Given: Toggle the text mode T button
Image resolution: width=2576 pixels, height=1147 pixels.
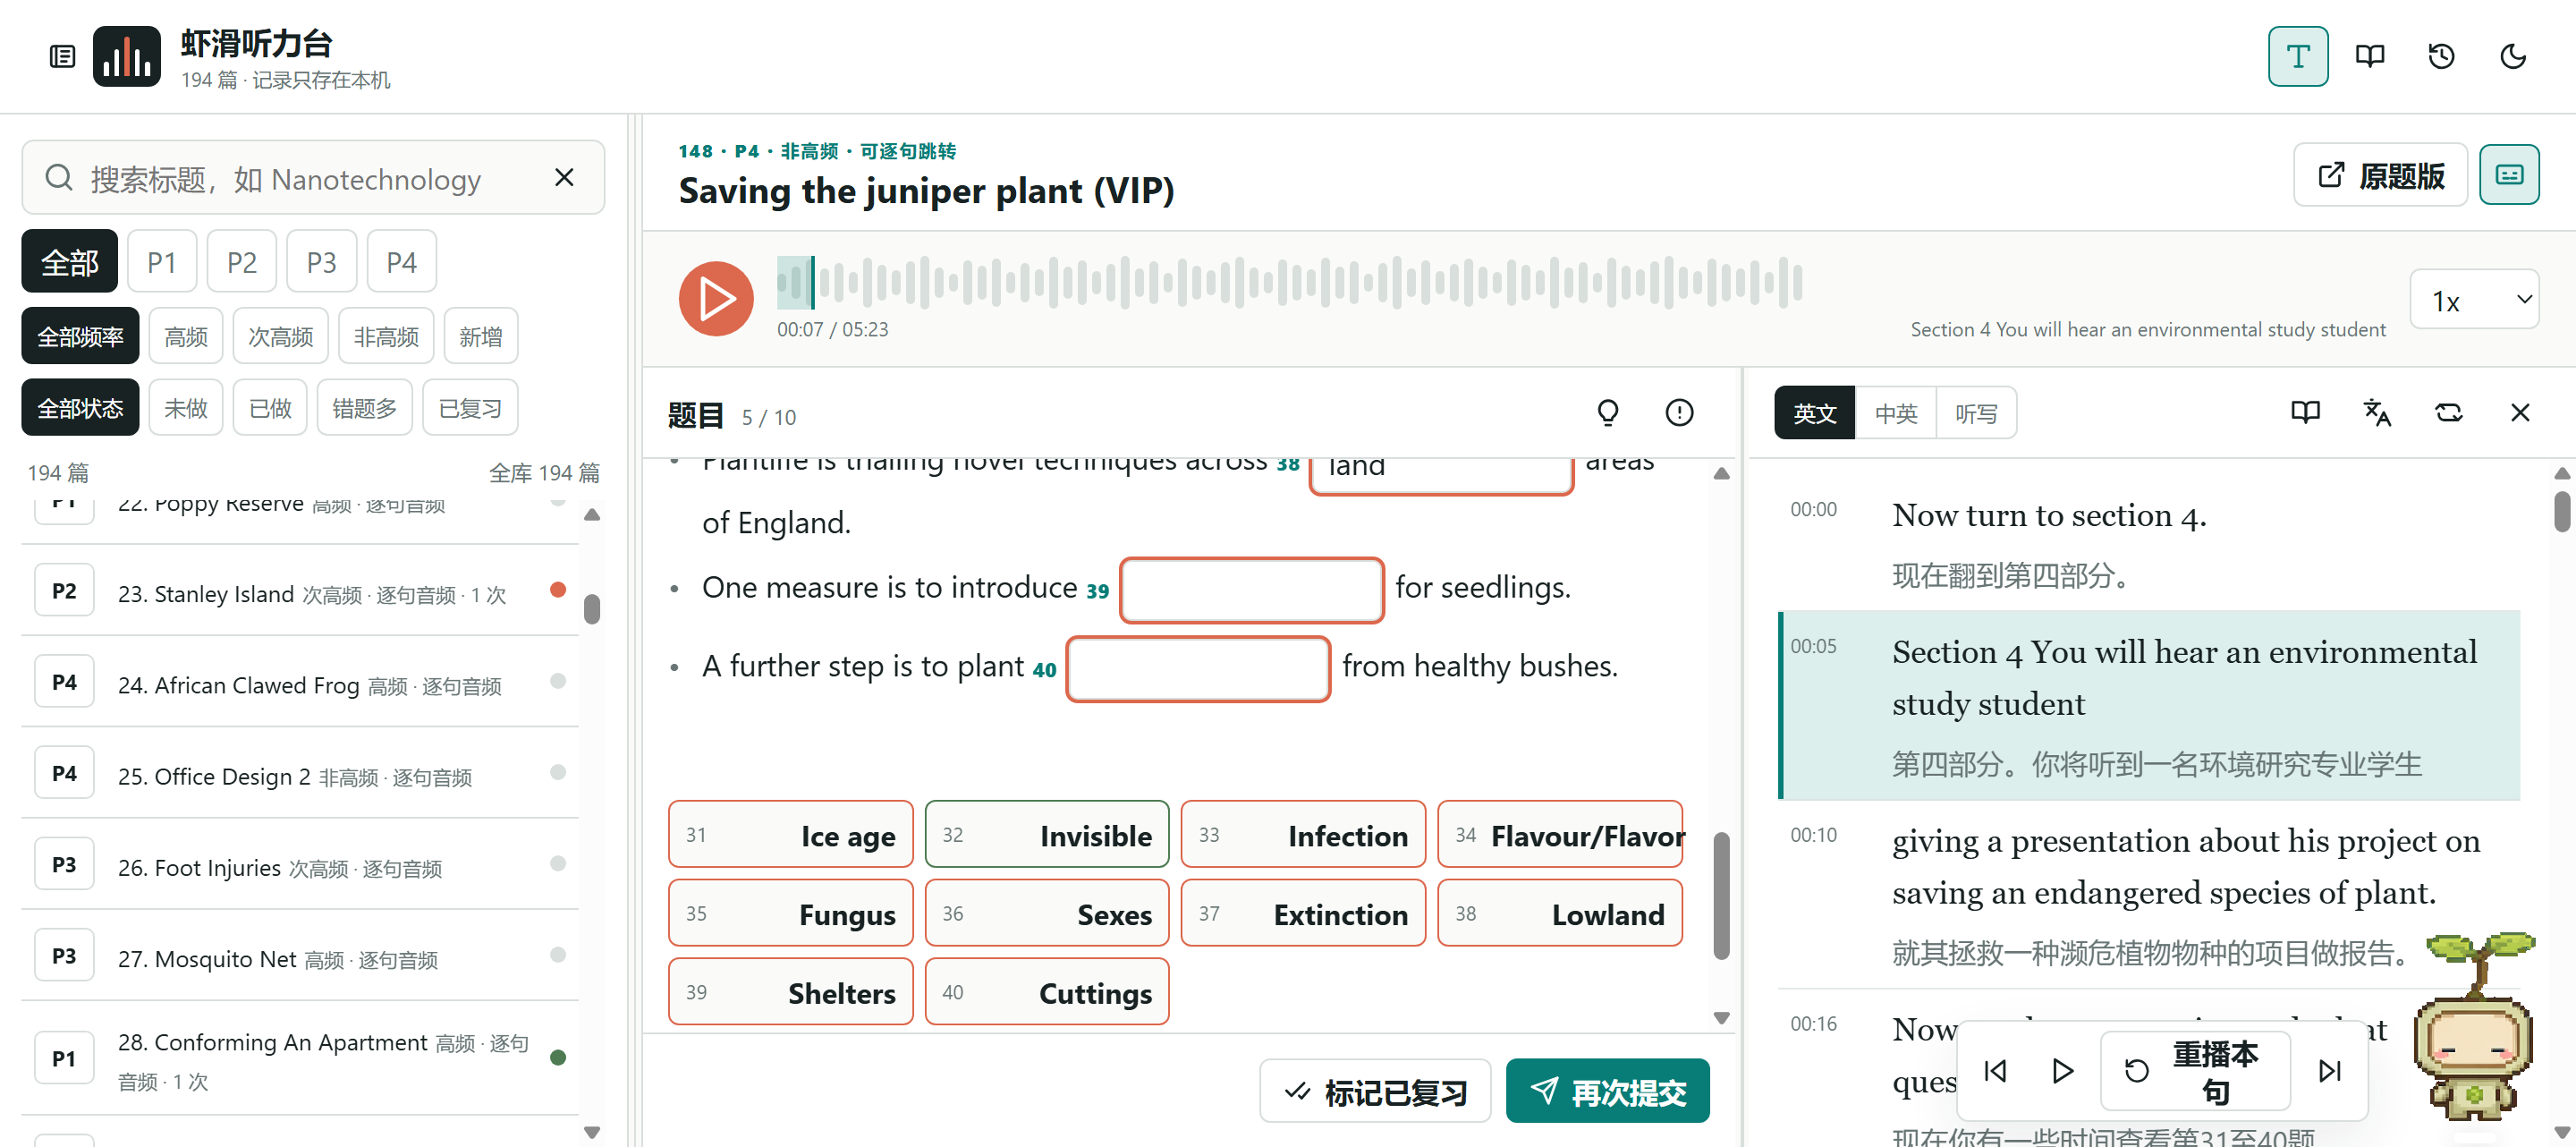Looking at the screenshot, I should point(2298,57).
